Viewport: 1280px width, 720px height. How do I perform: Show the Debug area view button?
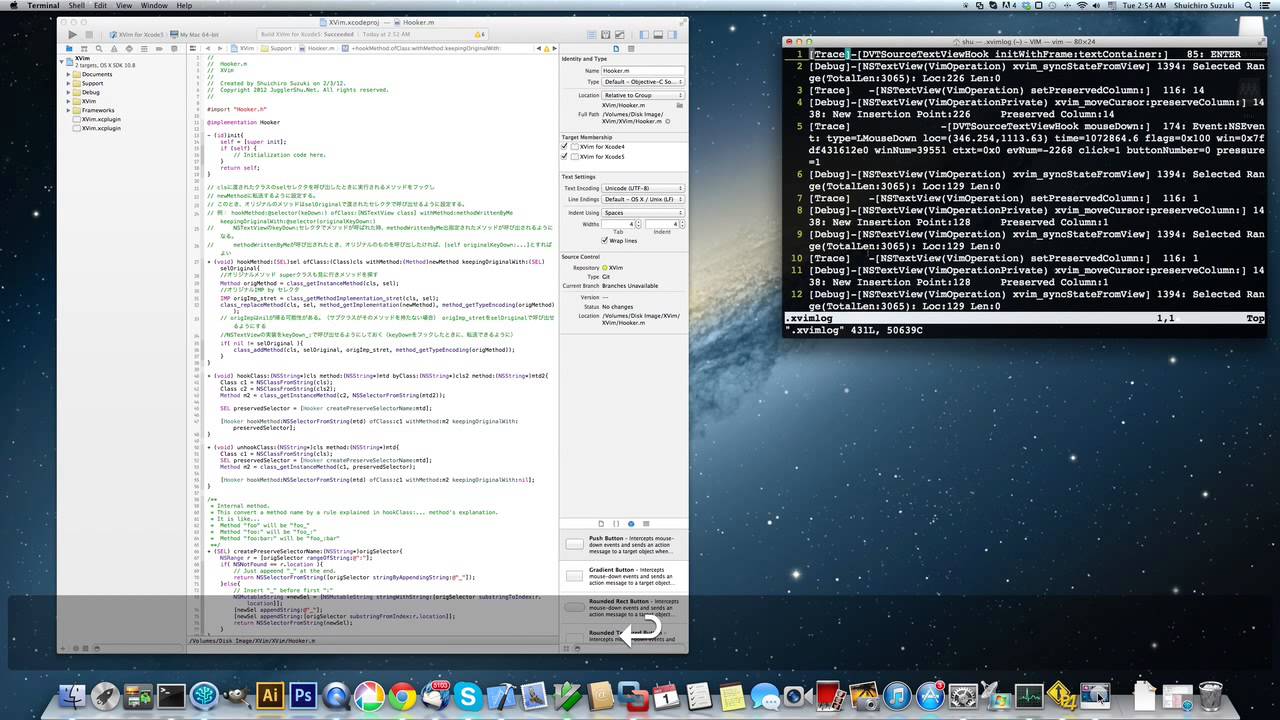pos(658,35)
